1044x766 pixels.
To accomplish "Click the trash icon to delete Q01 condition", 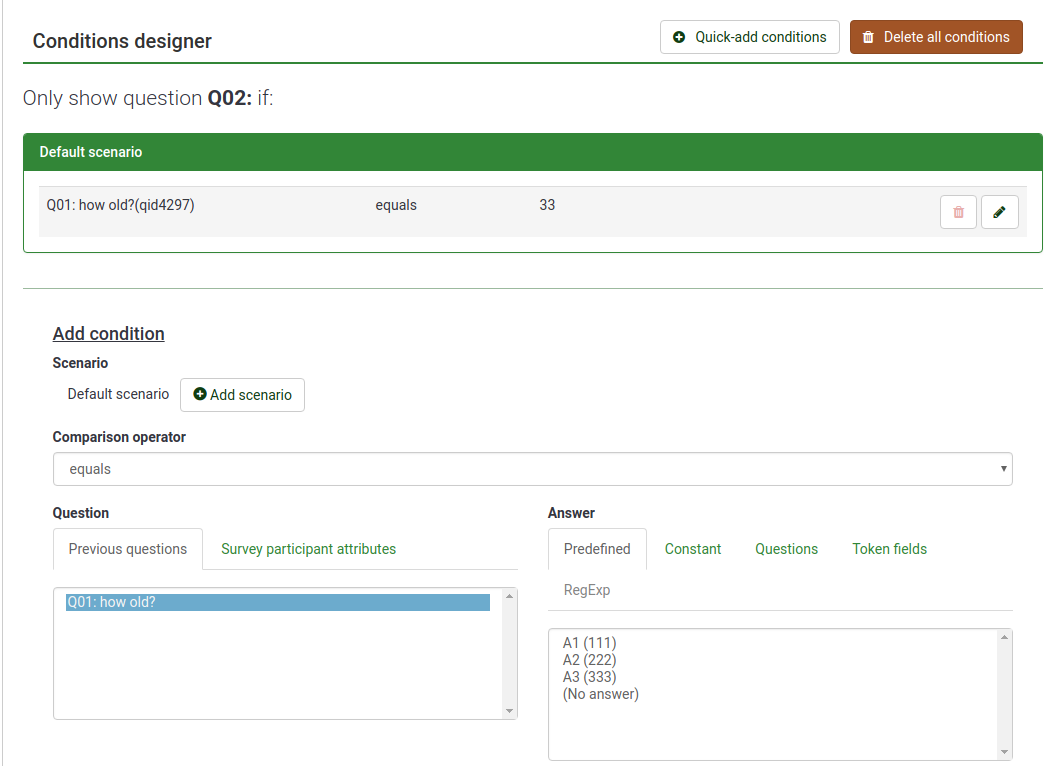I will (x=958, y=212).
